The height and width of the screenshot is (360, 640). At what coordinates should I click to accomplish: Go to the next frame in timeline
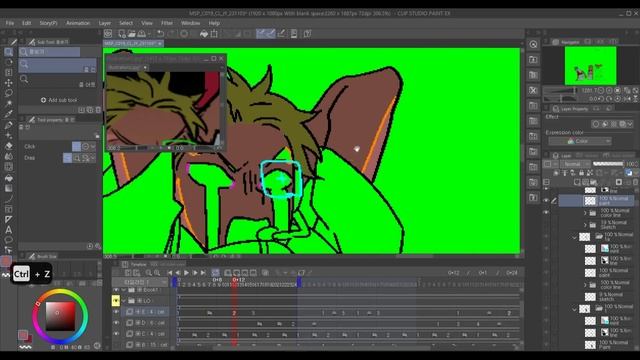click(x=195, y=273)
